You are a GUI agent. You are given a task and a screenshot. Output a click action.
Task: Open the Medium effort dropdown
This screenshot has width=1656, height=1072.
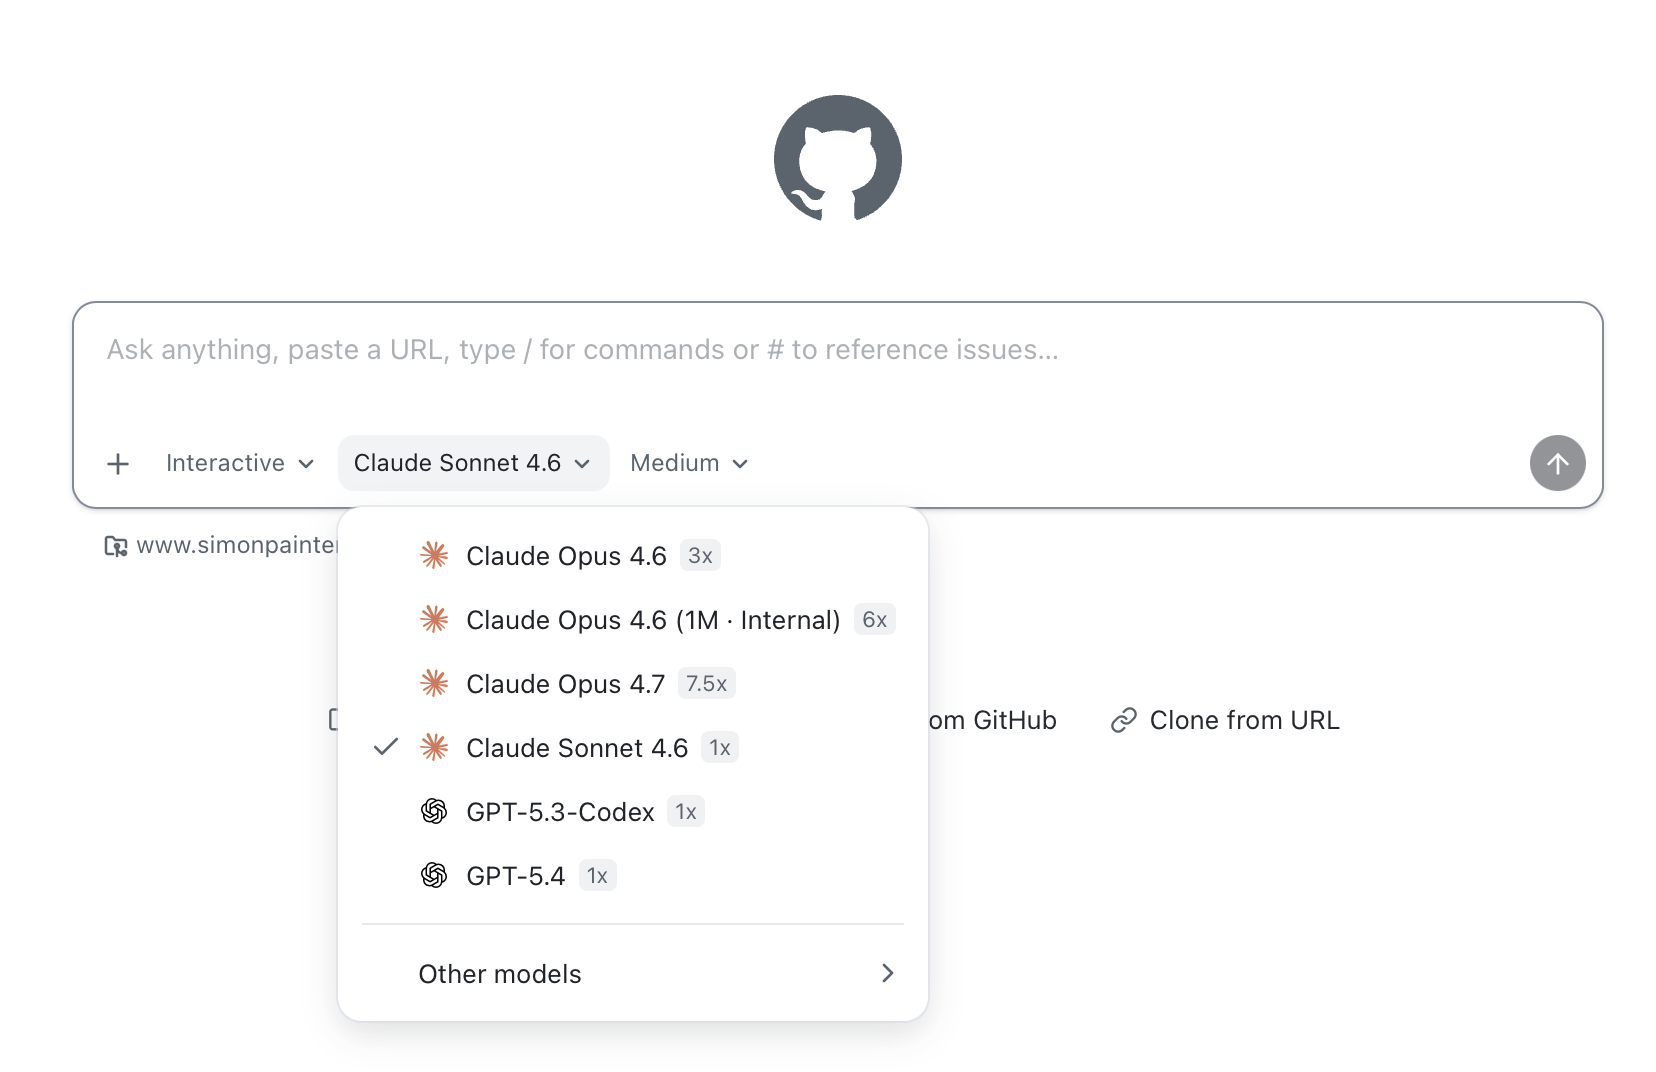(689, 463)
